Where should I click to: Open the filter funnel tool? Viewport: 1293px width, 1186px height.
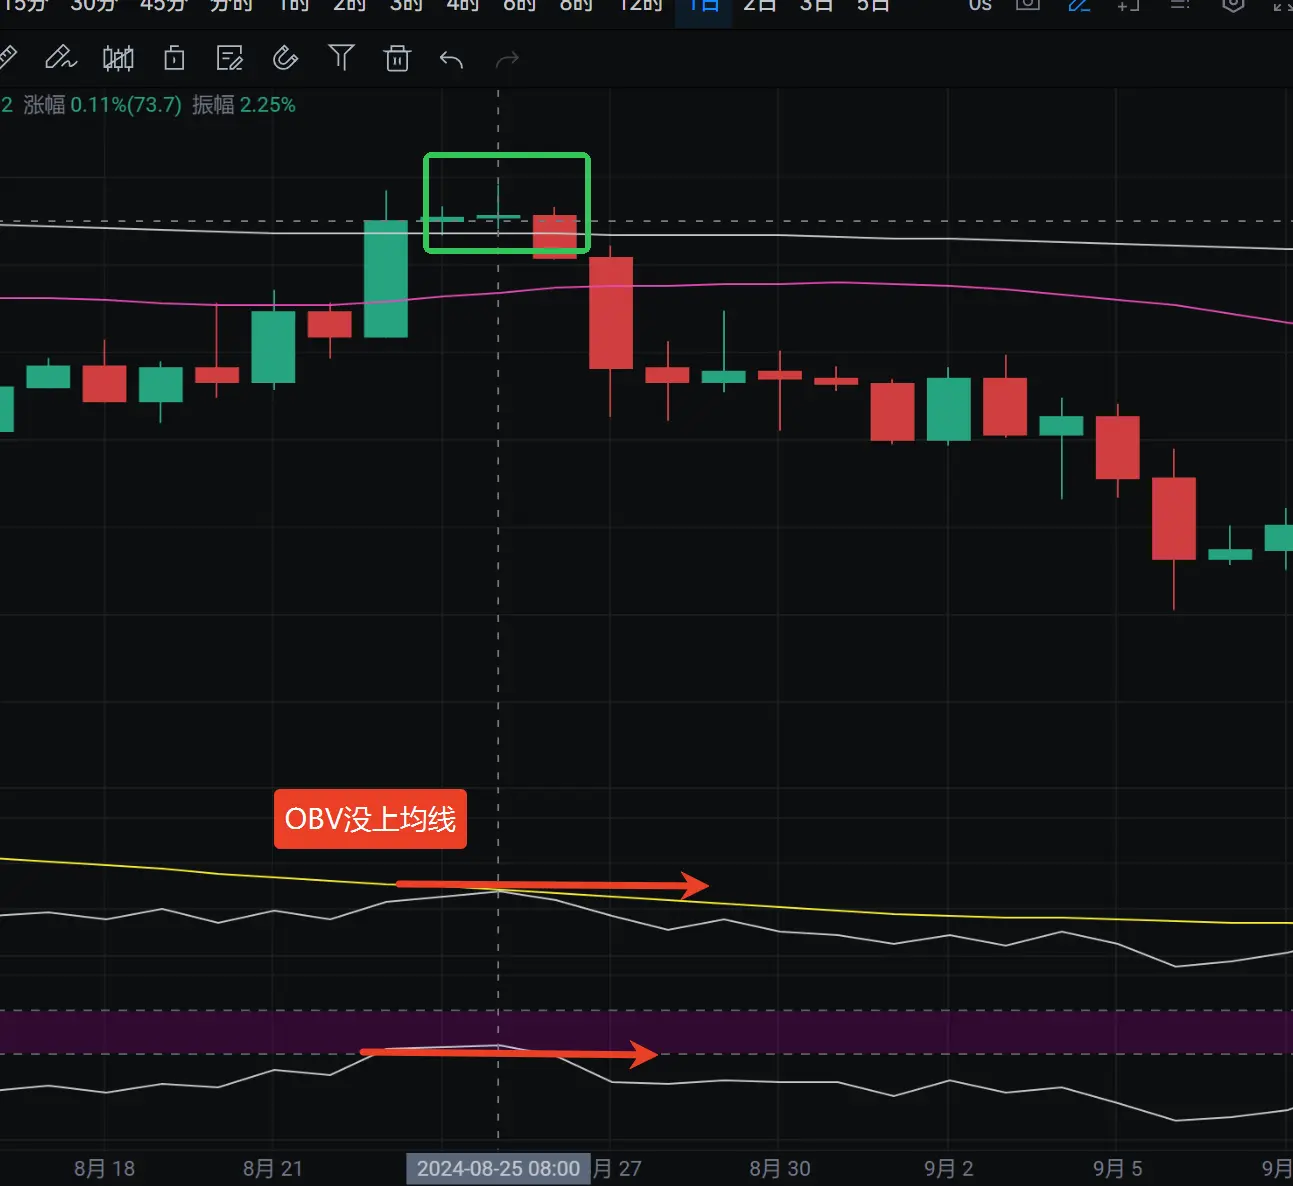342,58
